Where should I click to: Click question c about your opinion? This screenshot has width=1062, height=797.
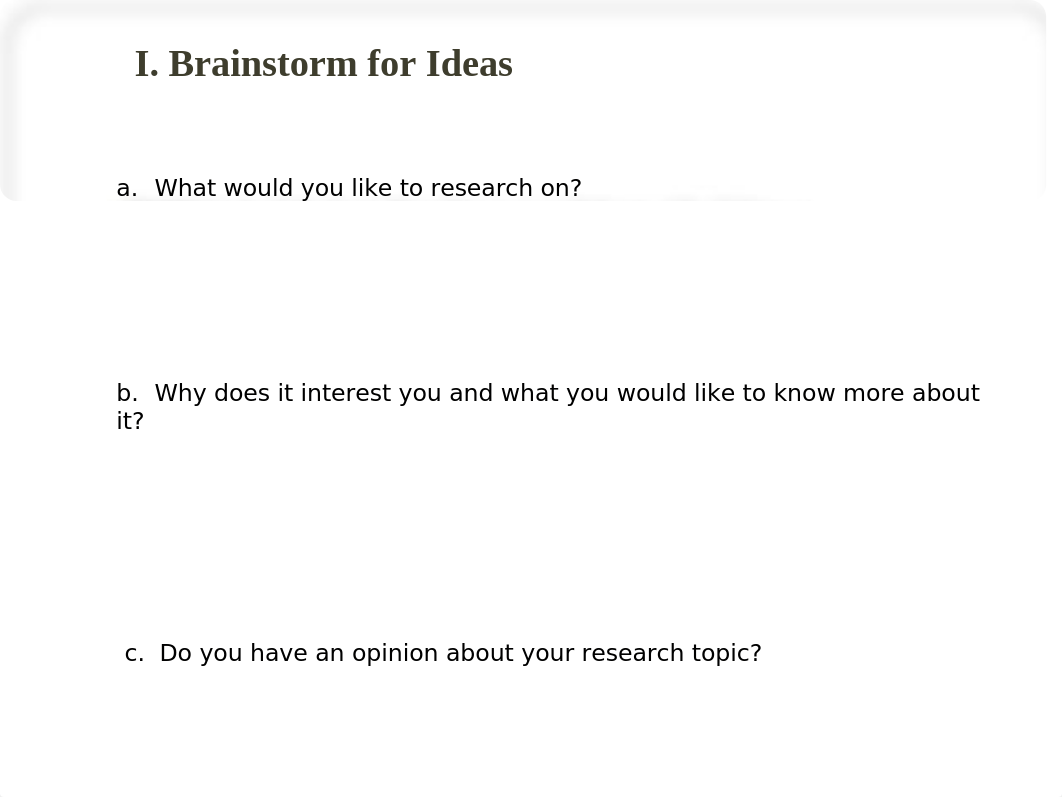(x=443, y=653)
